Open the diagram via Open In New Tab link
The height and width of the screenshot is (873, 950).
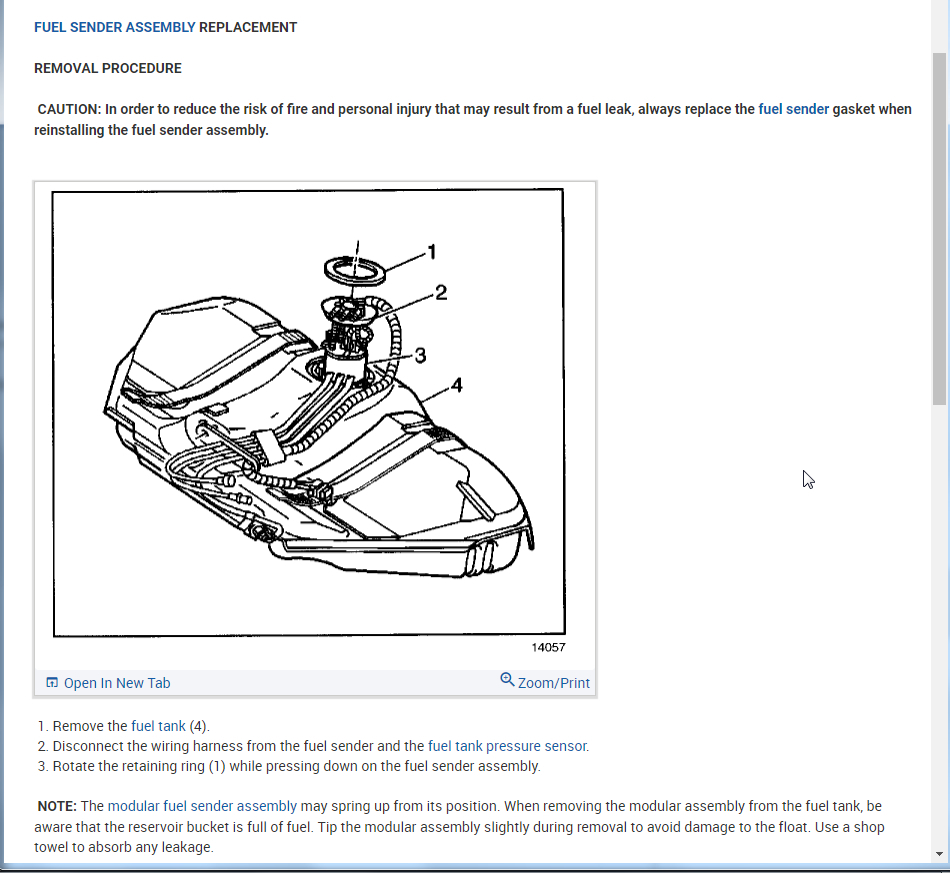pos(117,683)
